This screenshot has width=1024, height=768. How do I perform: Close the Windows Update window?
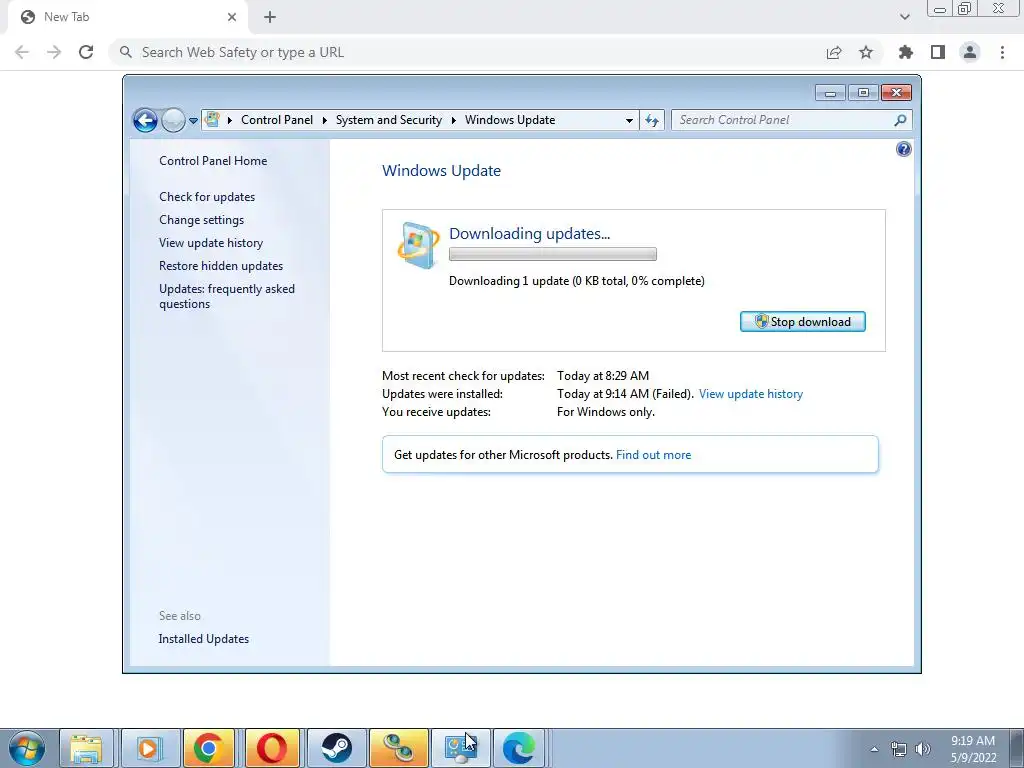(x=896, y=93)
